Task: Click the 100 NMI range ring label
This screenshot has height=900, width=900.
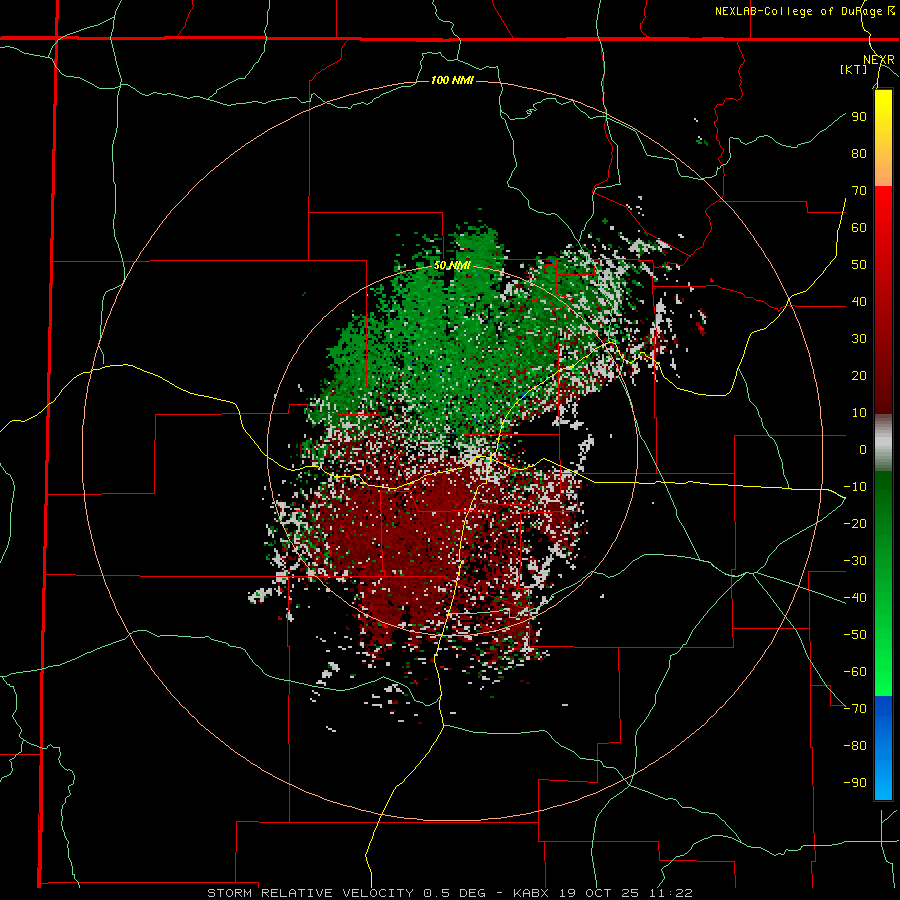Action: click(452, 80)
